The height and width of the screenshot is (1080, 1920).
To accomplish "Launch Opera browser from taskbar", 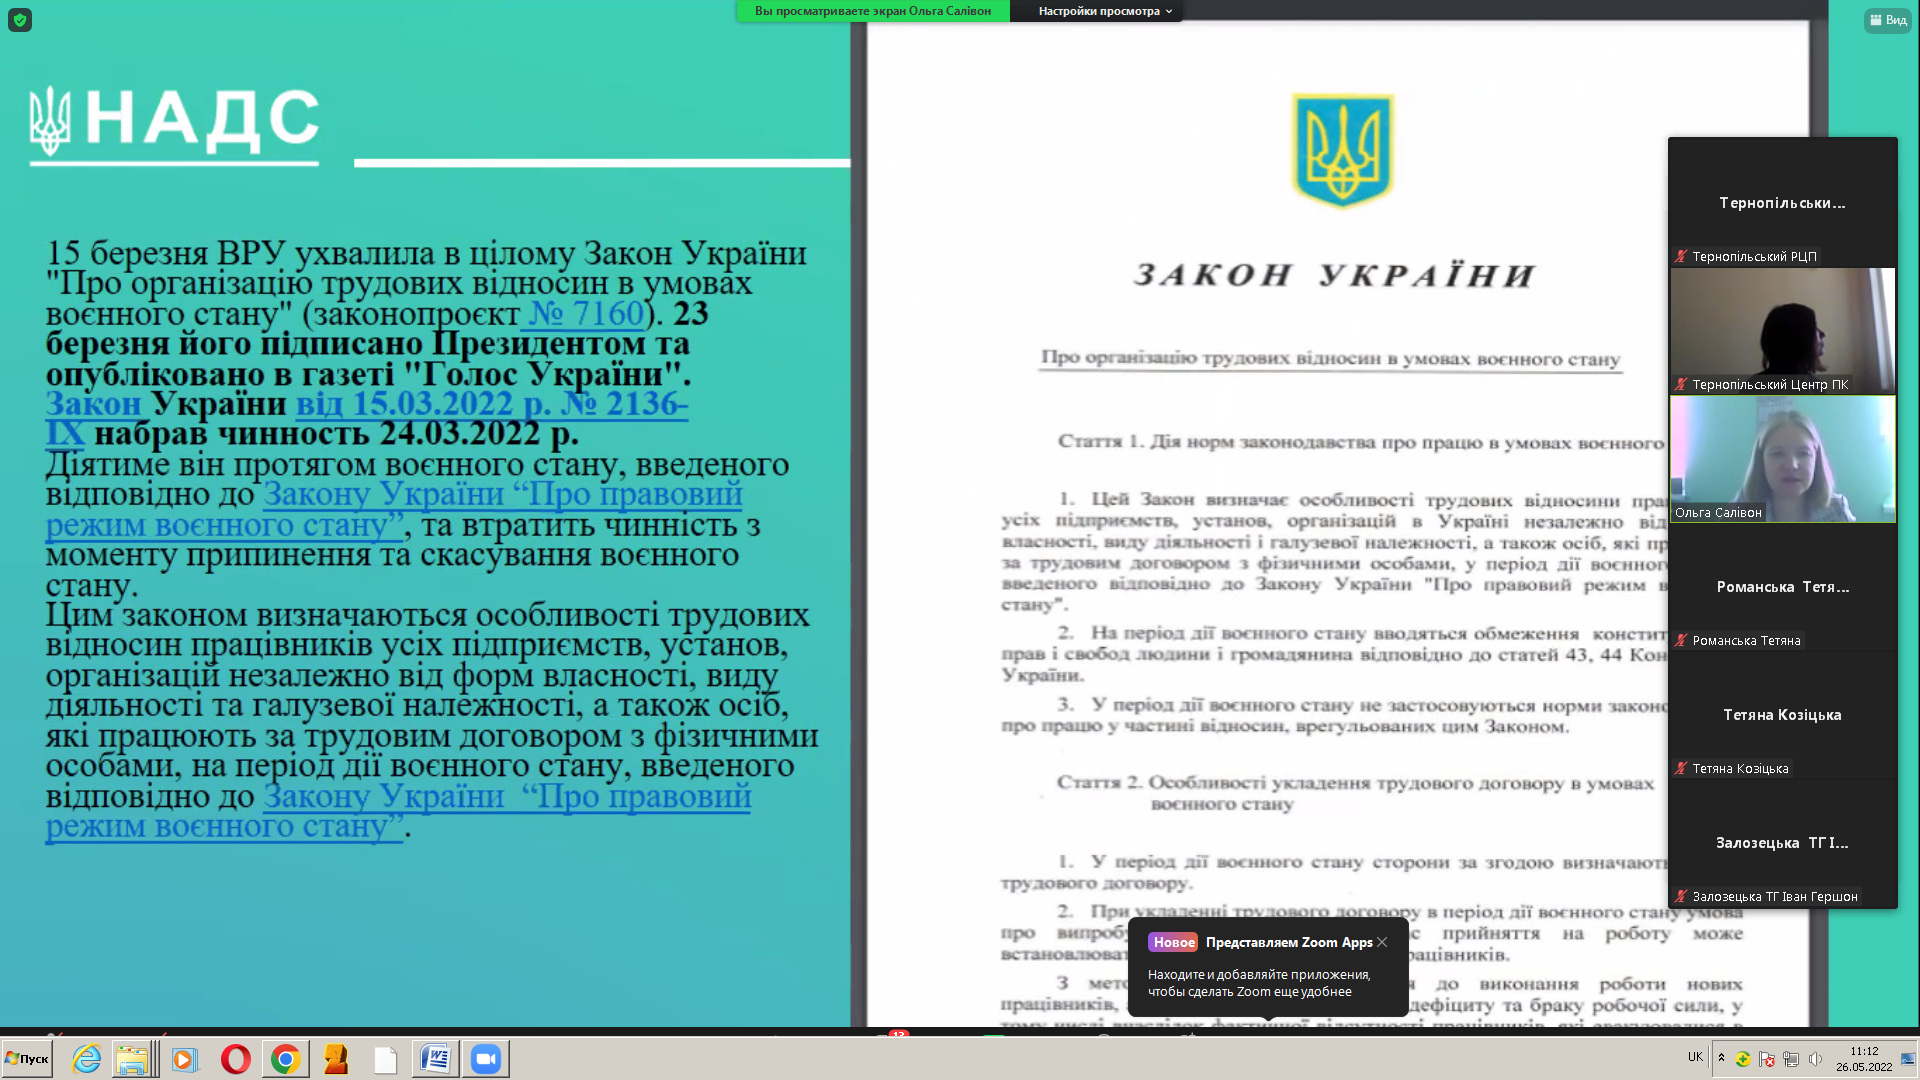I will [236, 1059].
